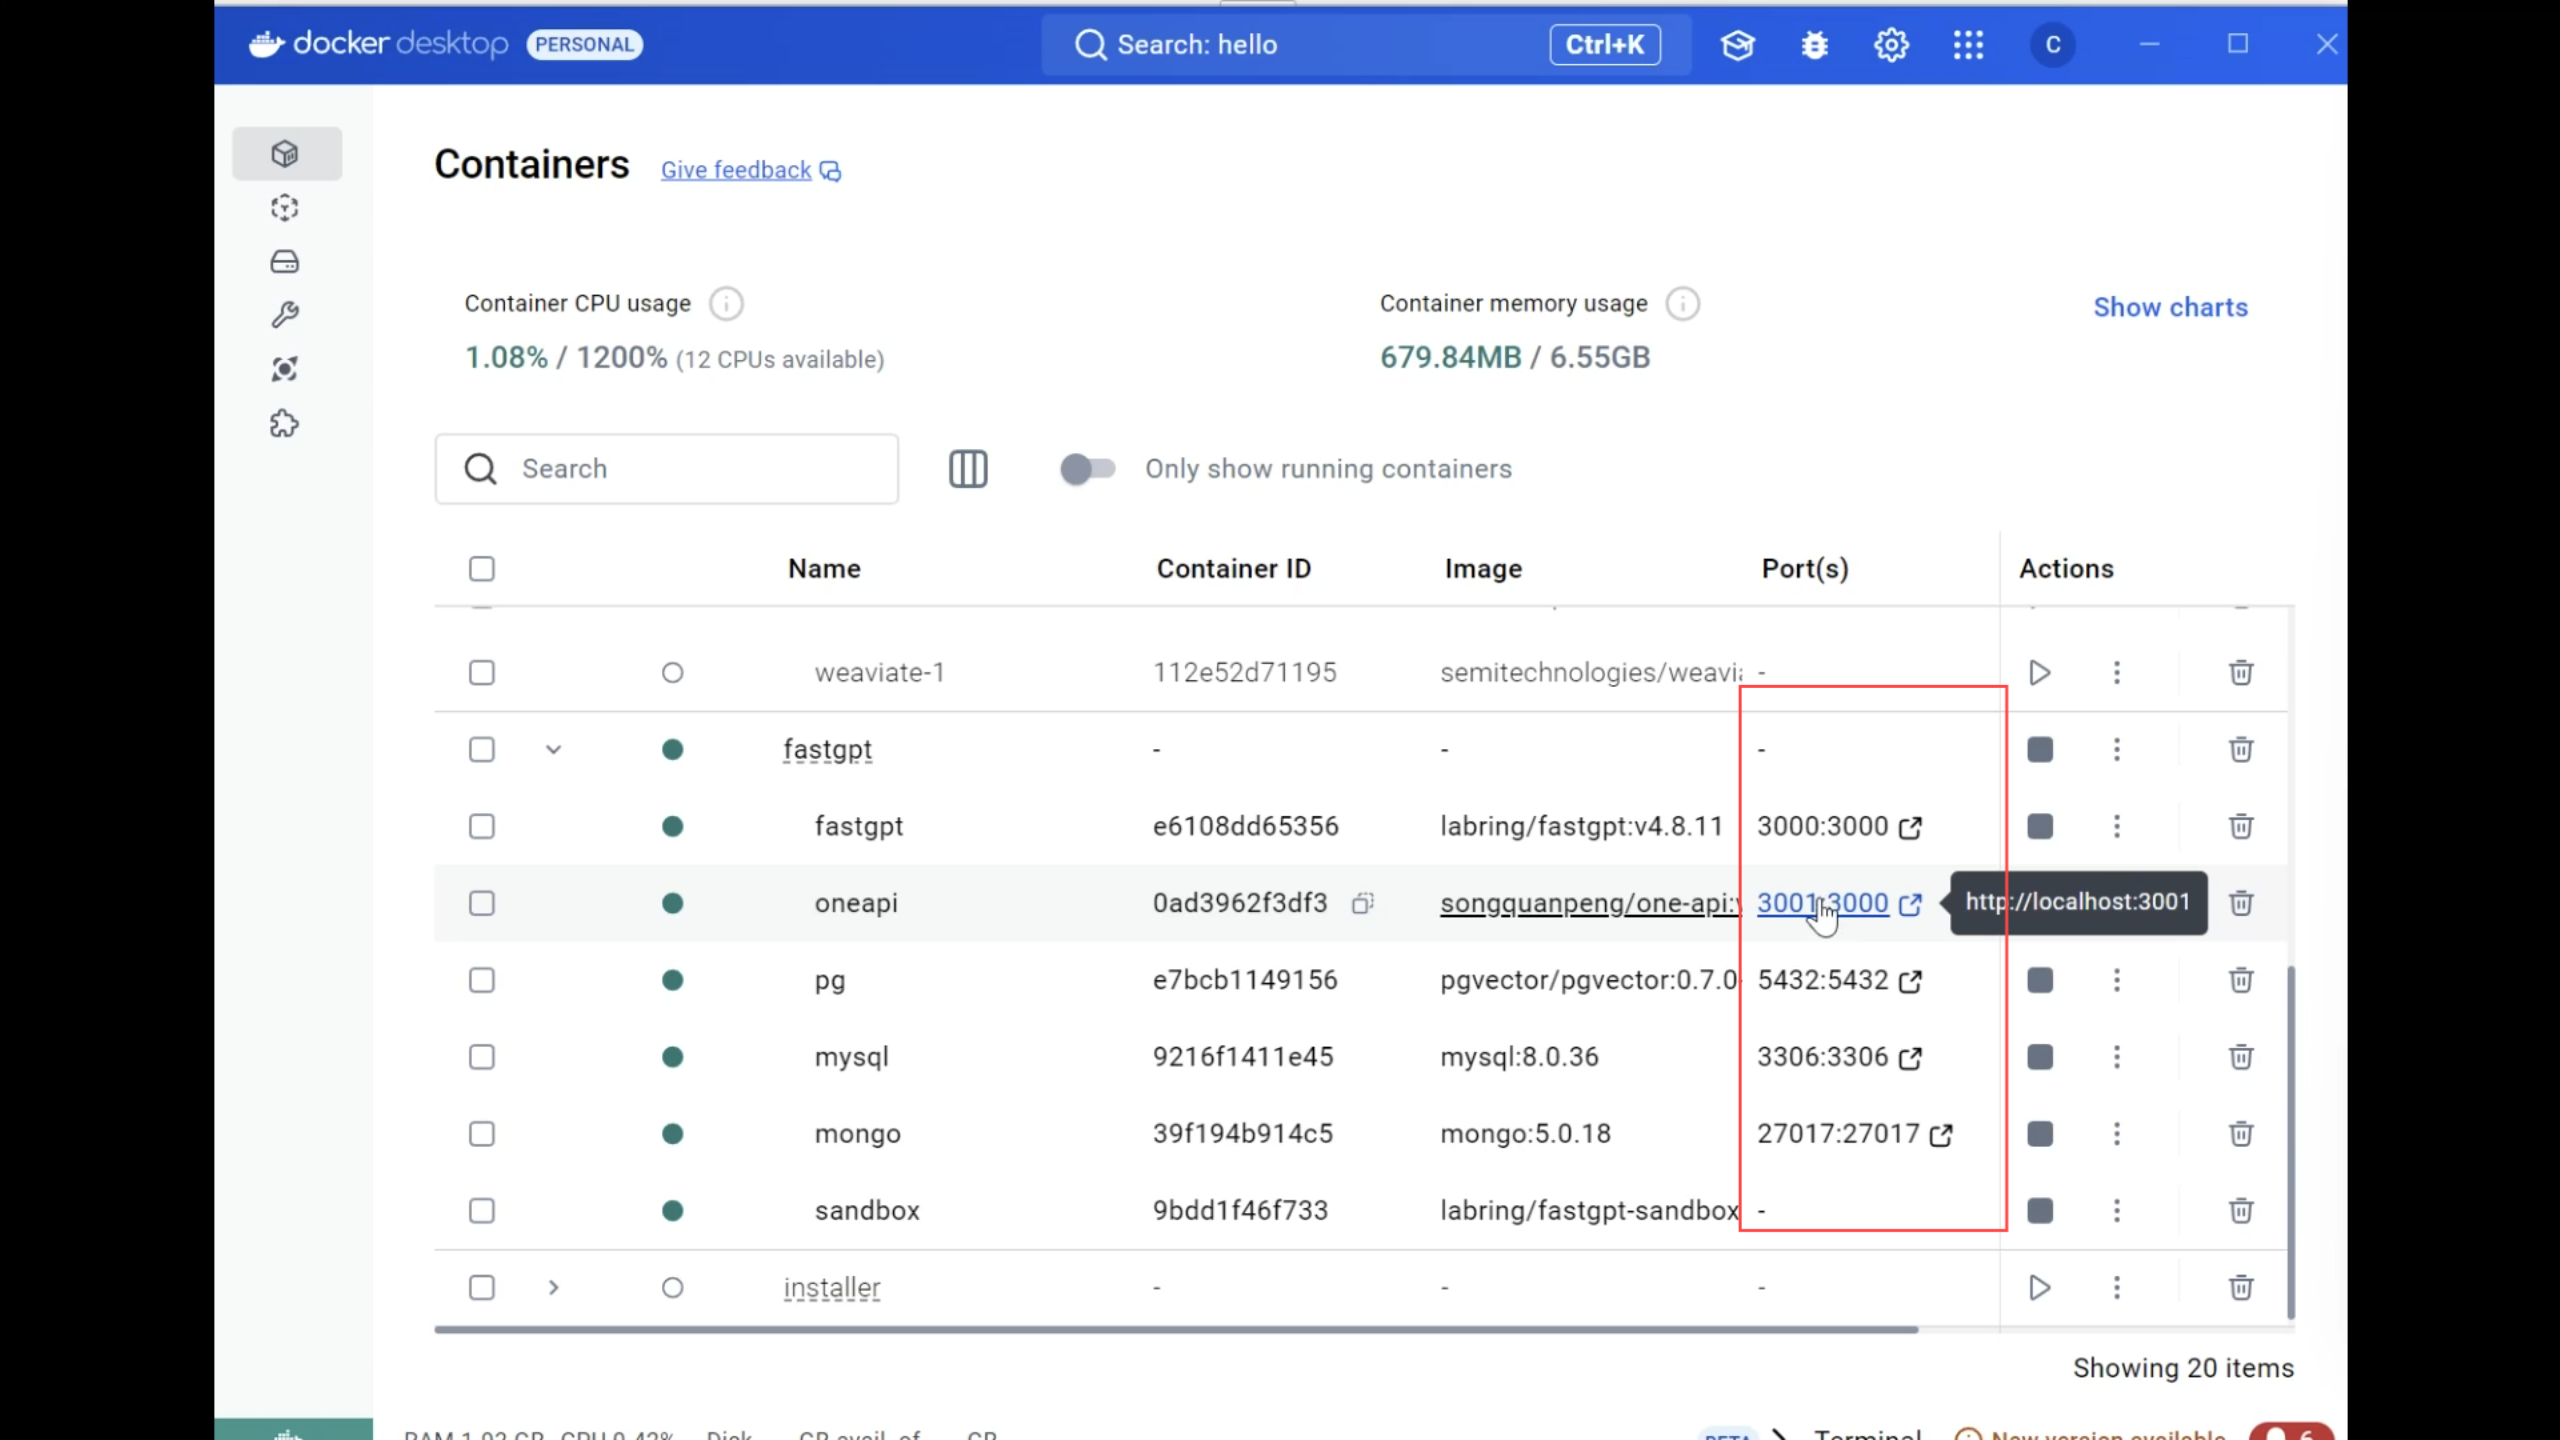Open Docker Desktop settings gear
Screen dimensions: 2560x1440
tap(1891, 45)
